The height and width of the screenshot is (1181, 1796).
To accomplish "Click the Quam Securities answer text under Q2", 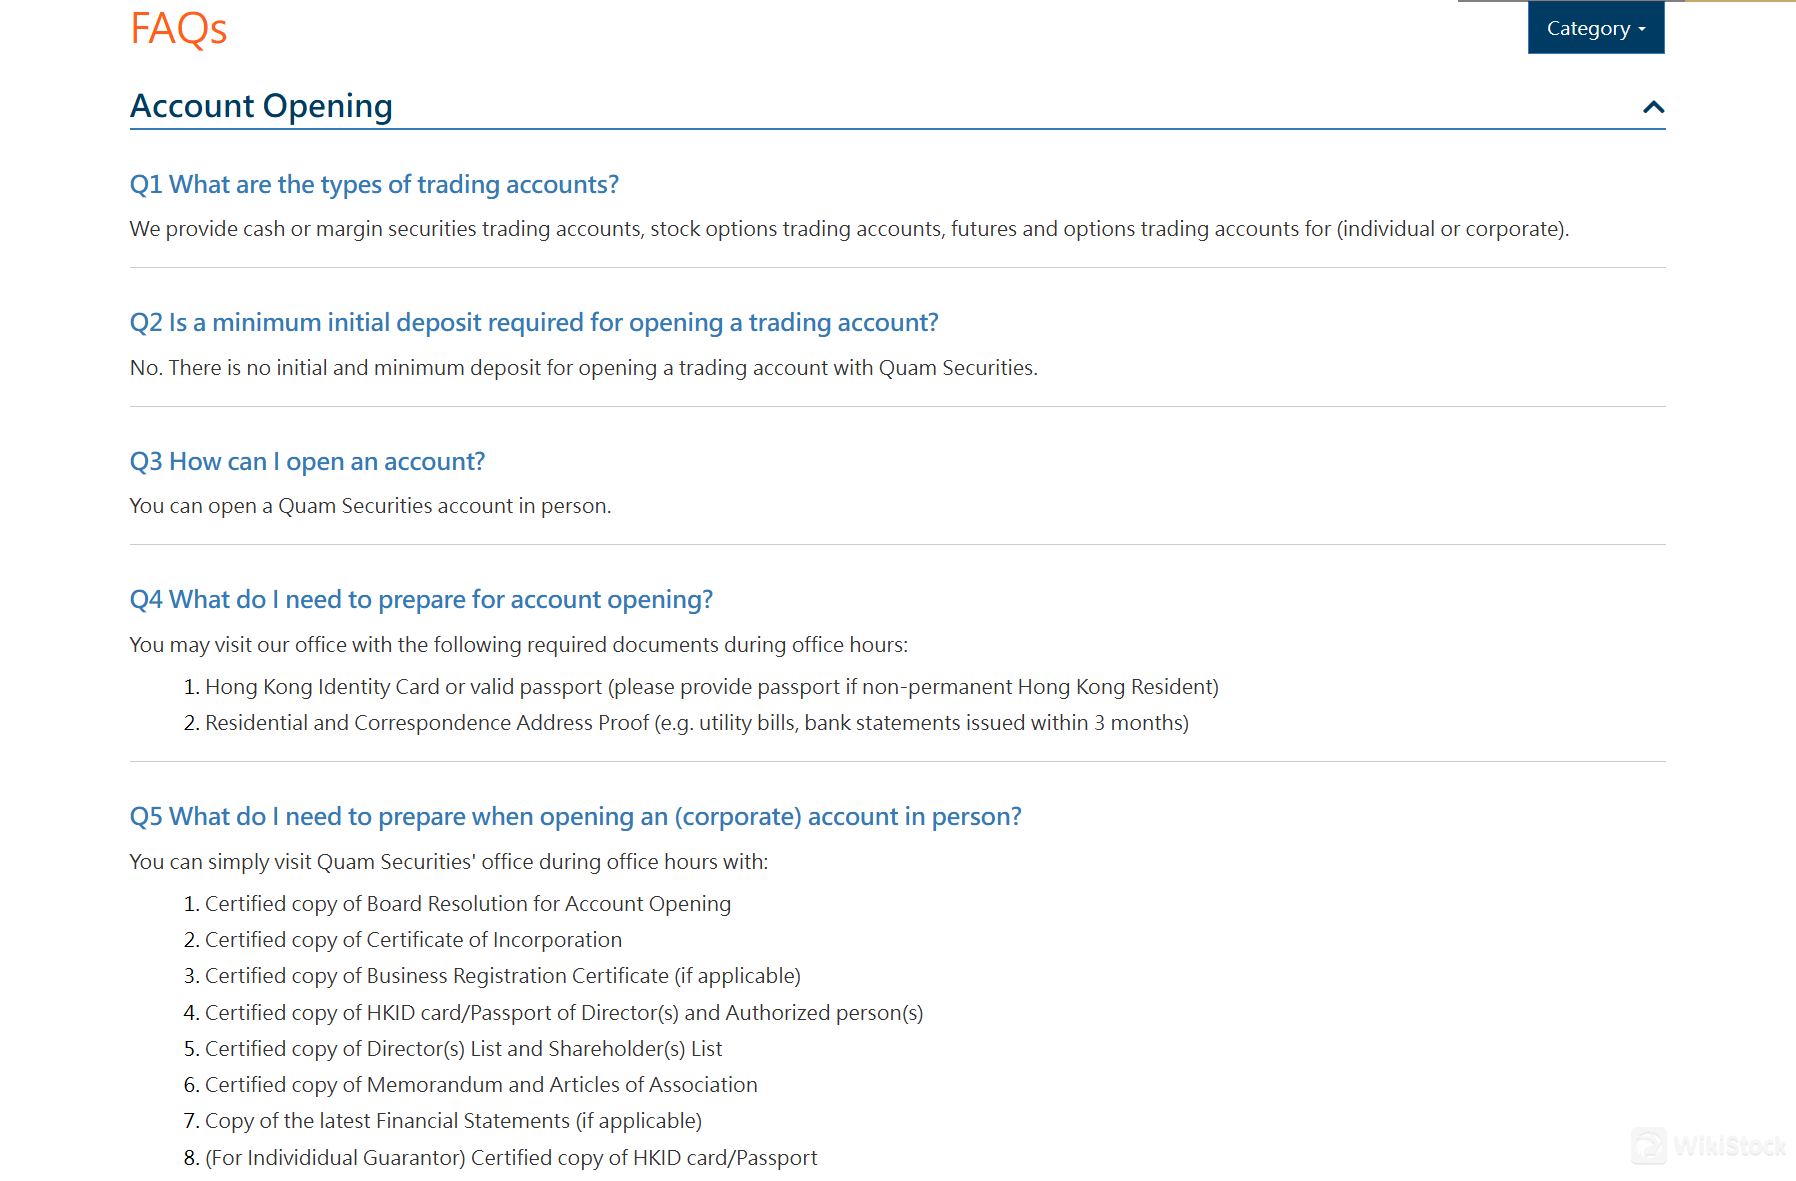I will [583, 367].
